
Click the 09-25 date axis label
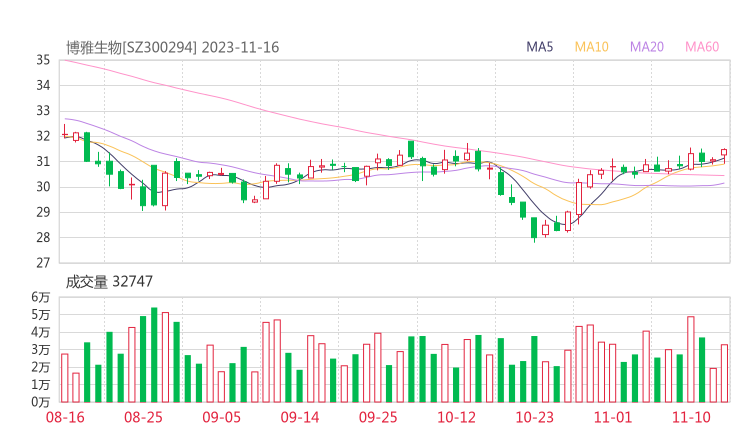click(378, 417)
